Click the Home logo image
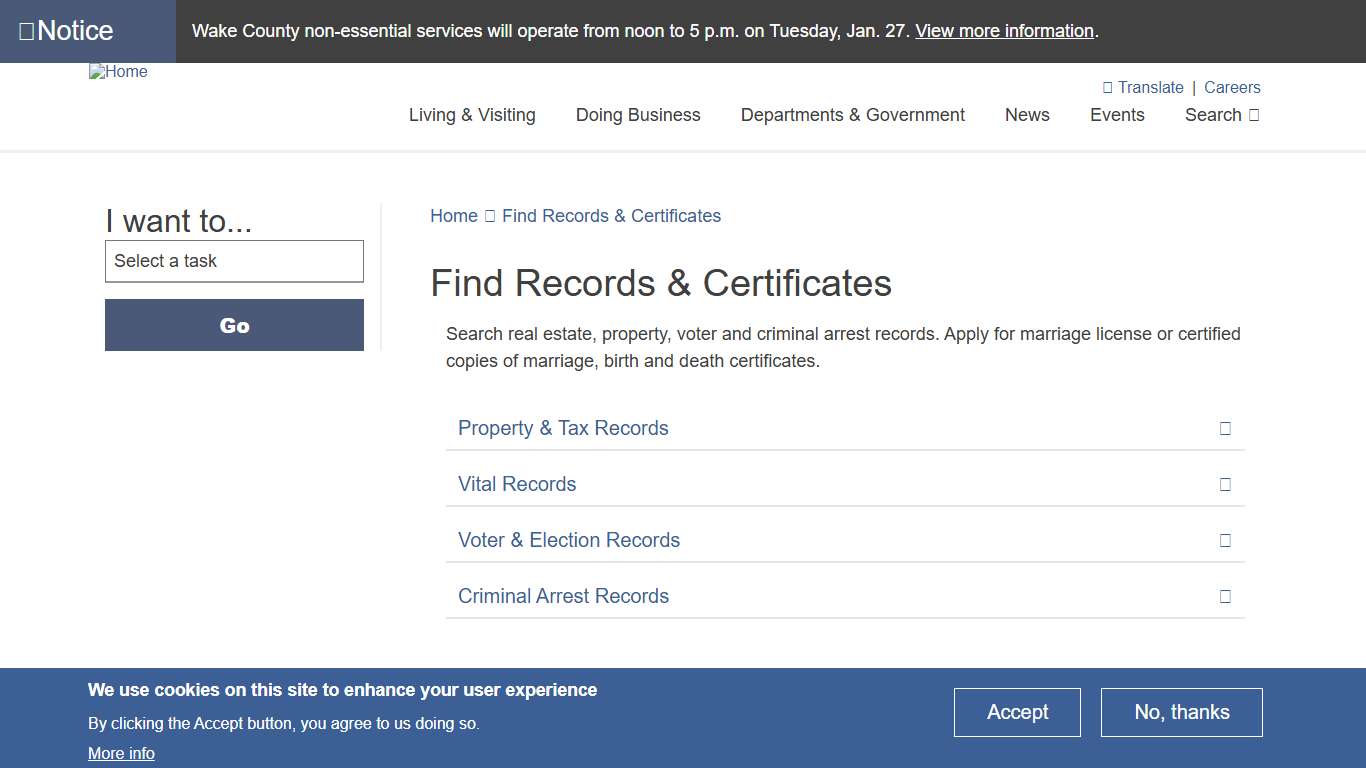Screen dimensions: 1366x768 [x=118, y=71]
